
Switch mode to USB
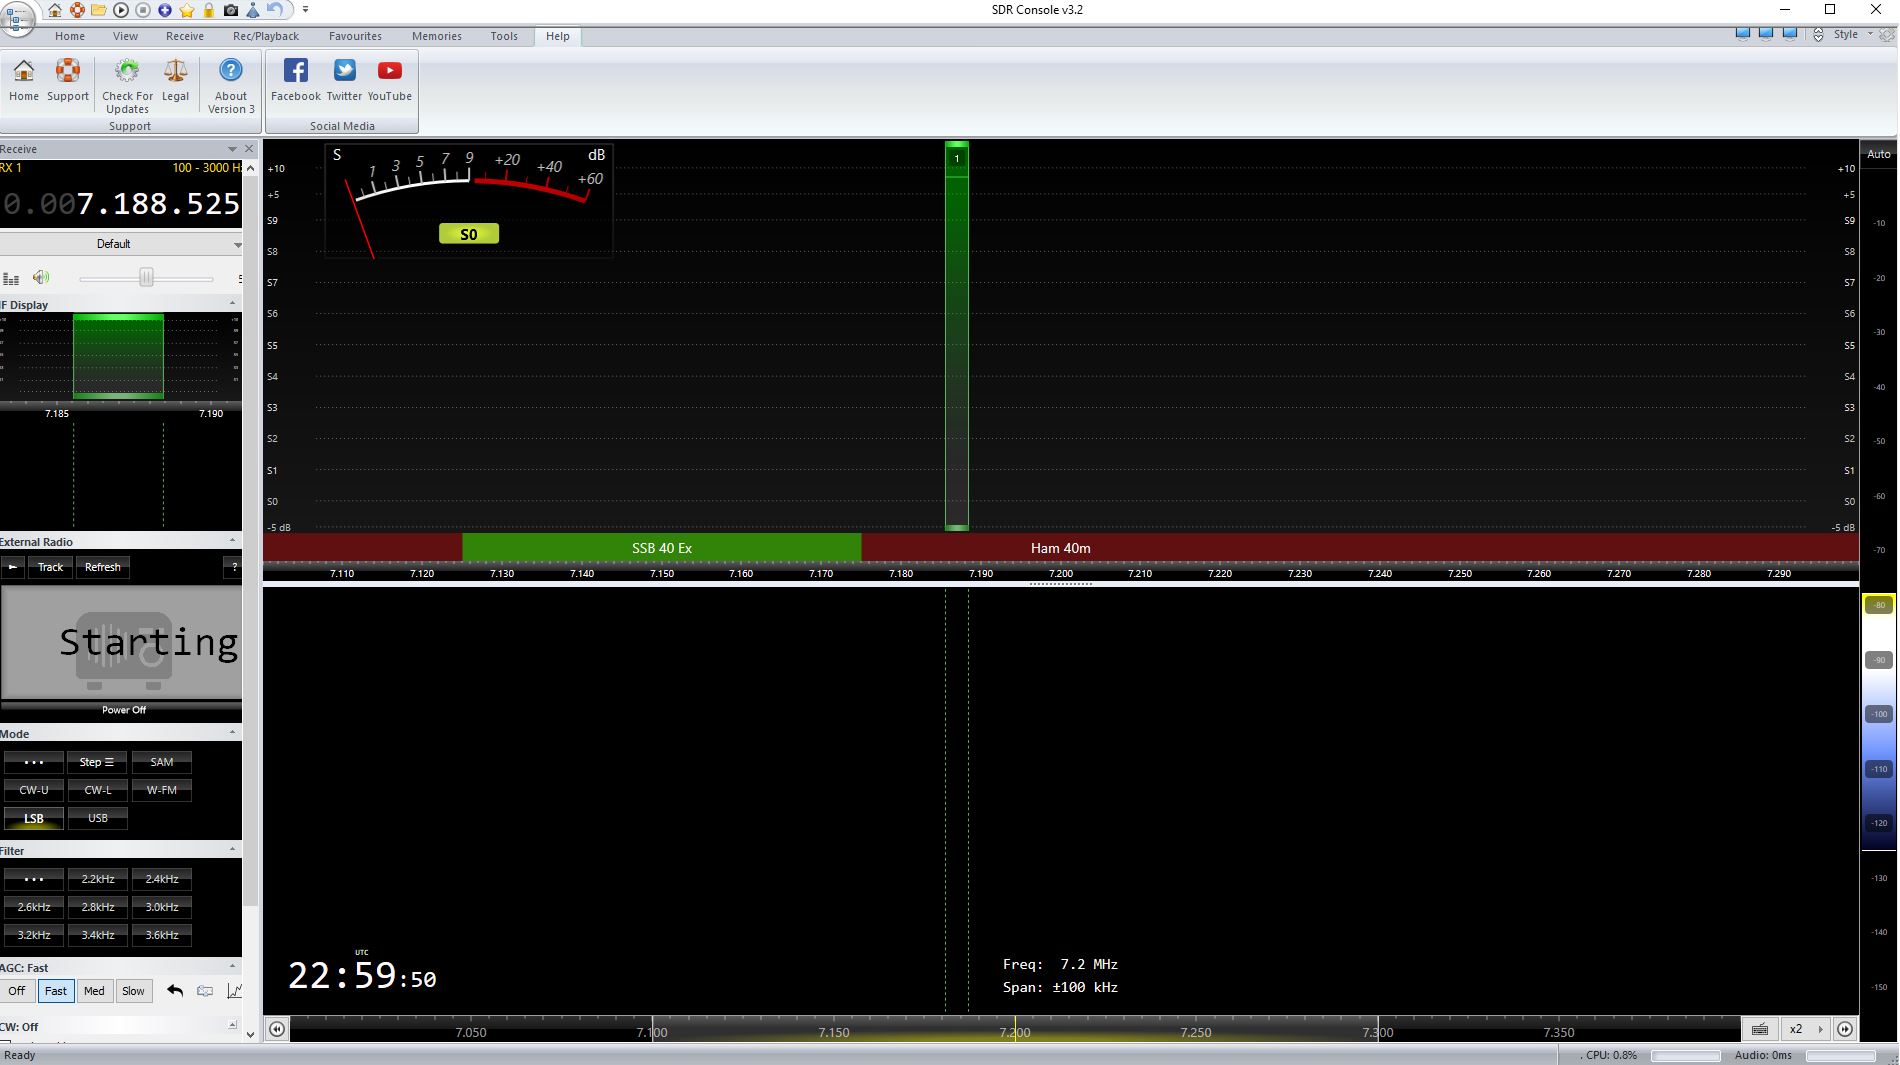point(98,818)
